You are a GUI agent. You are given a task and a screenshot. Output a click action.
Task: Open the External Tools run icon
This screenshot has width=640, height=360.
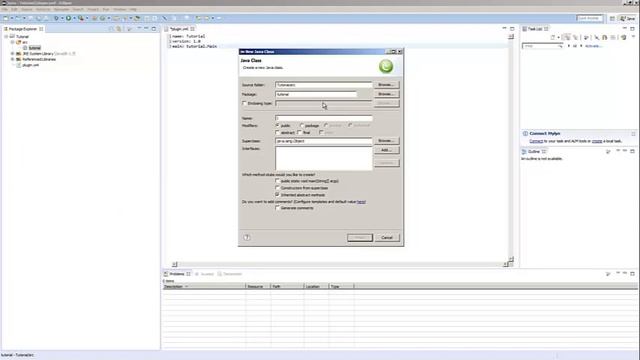coord(80,18)
